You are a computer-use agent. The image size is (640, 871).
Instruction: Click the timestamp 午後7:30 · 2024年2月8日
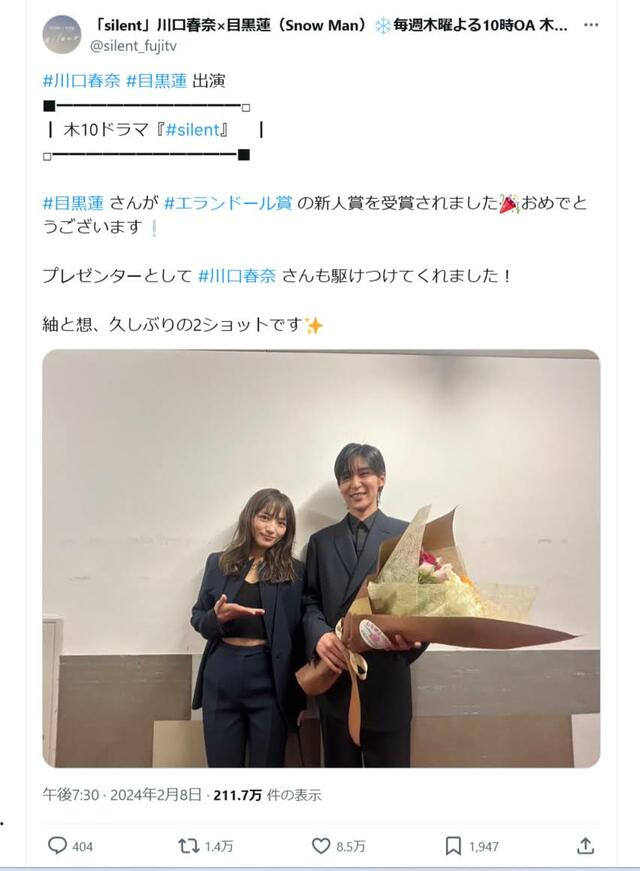(122, 795)
